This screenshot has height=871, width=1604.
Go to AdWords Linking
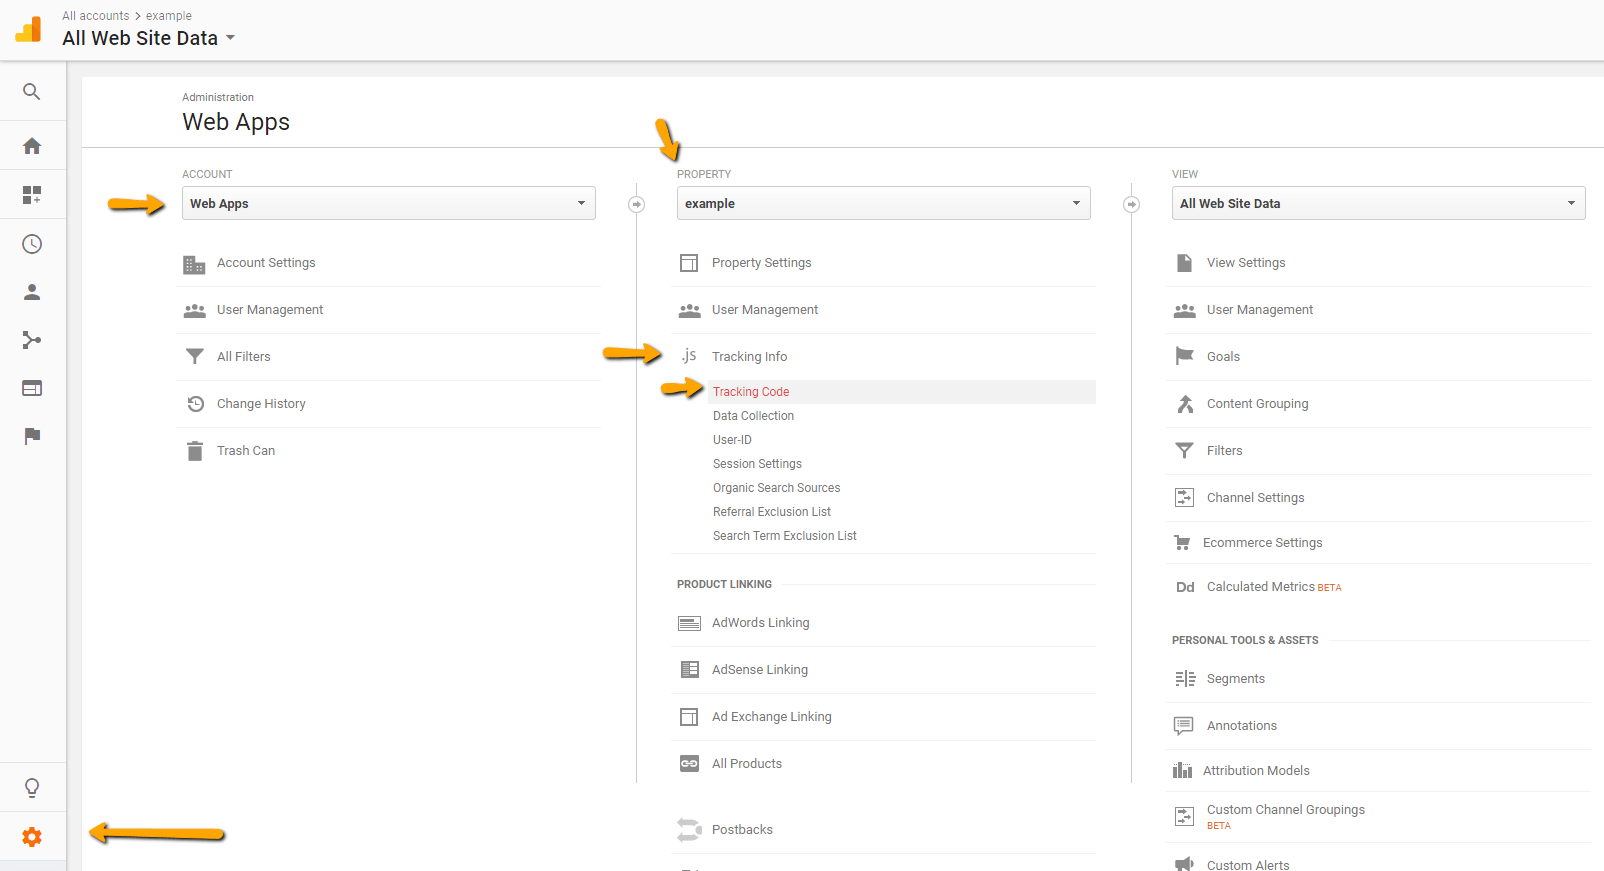point(760,623)
